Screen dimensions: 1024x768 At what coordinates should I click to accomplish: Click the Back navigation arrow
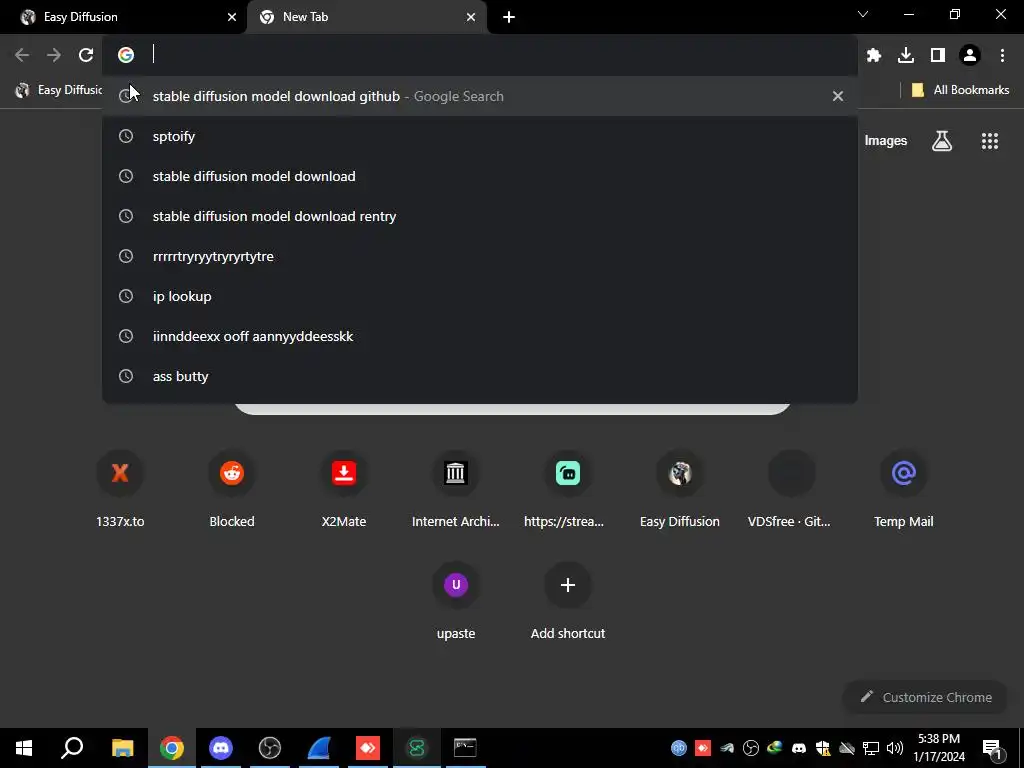[x=22, y=56]
